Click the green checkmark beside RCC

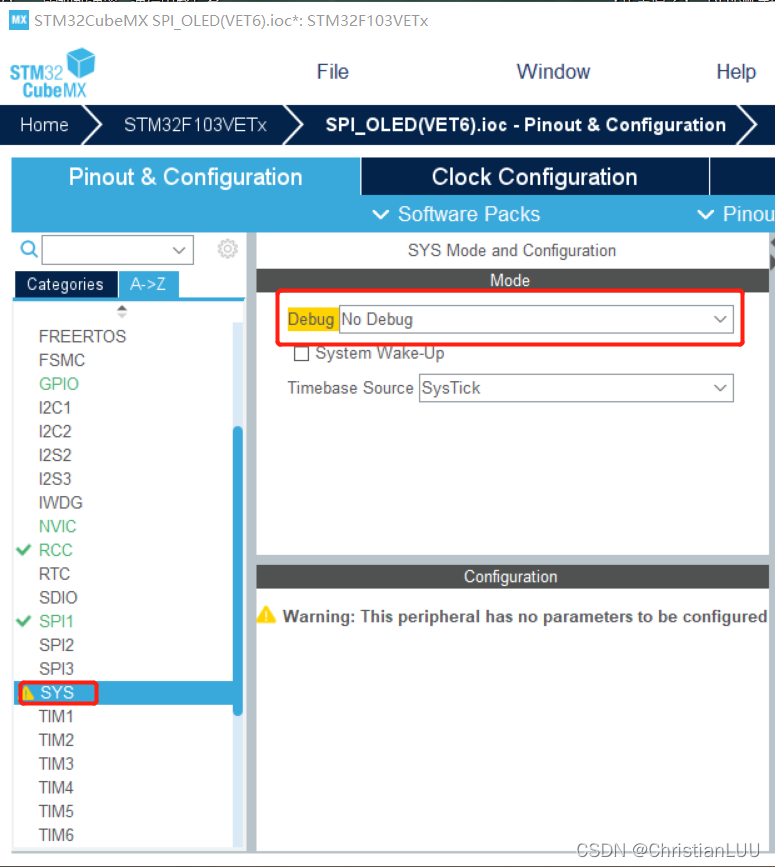(x=24, y=550)
